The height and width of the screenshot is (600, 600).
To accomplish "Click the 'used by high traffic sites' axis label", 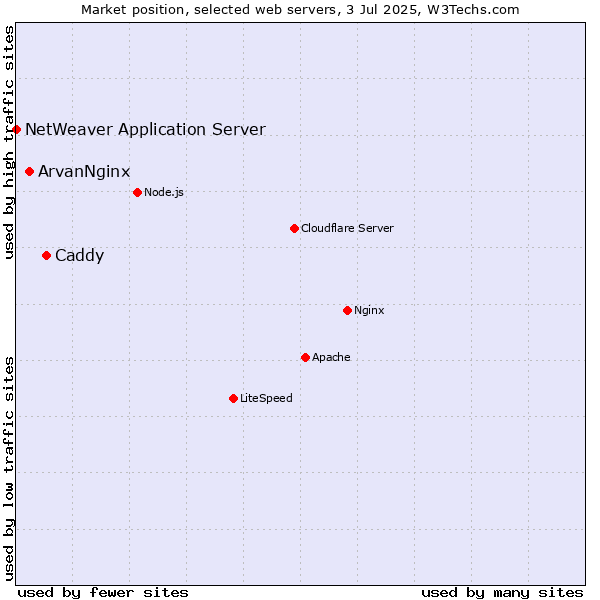I will pos(8,142).
